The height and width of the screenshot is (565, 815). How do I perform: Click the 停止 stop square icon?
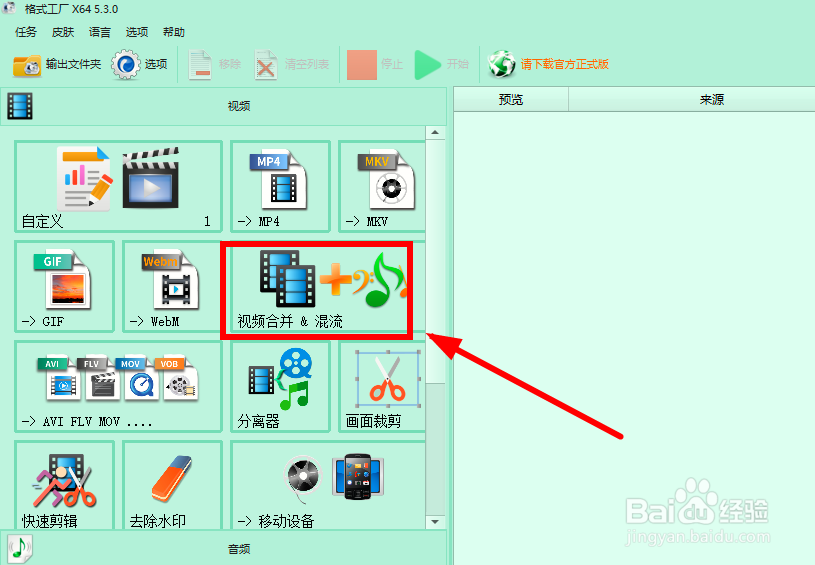(x=362, y=64)
